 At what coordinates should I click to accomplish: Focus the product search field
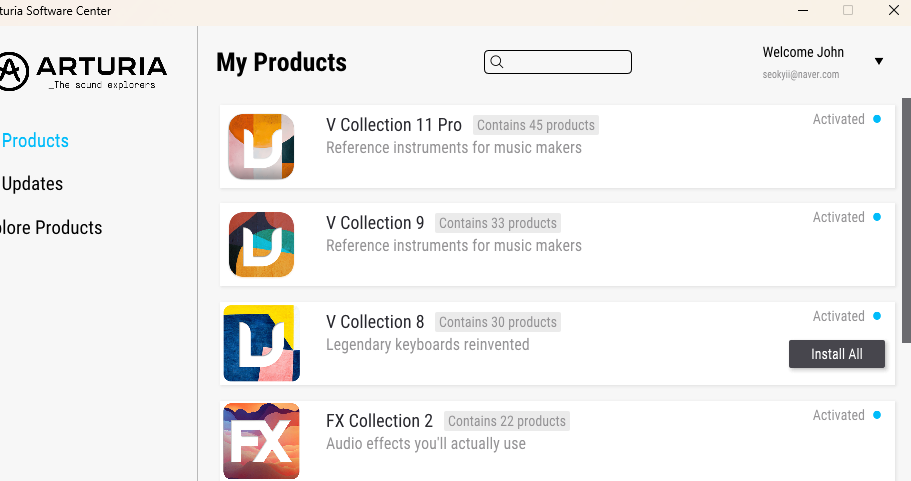pyautogui.click(x=567, y=62)
